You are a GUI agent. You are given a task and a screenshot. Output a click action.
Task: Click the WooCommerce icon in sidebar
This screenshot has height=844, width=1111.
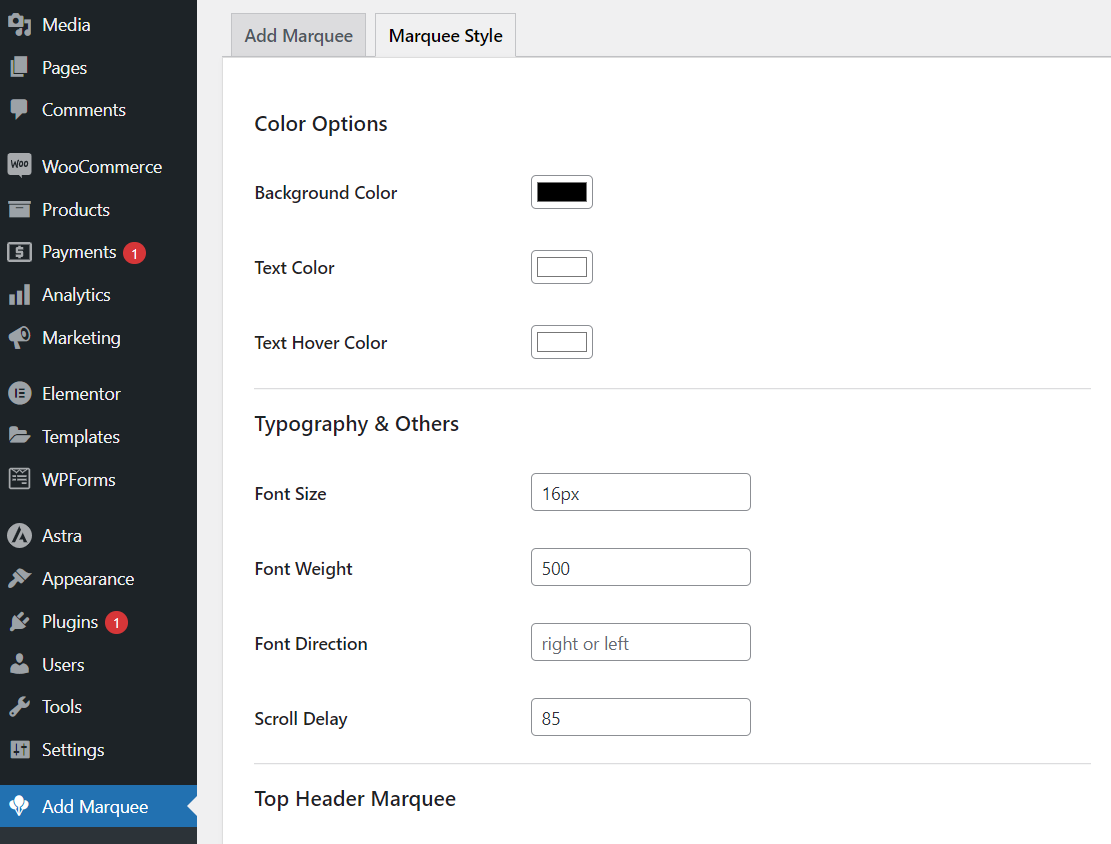(19, 167)
